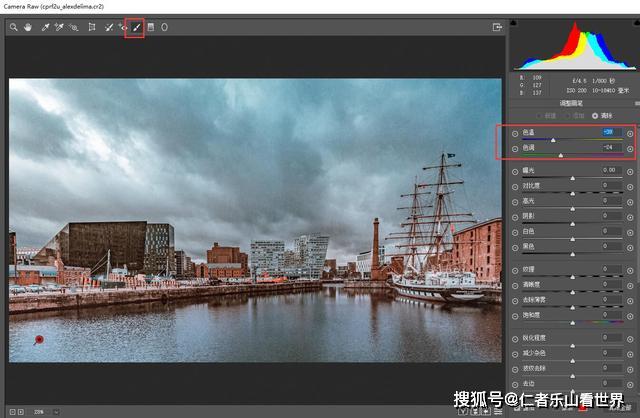Select the Adjustment Brush tool

(137, 27)
